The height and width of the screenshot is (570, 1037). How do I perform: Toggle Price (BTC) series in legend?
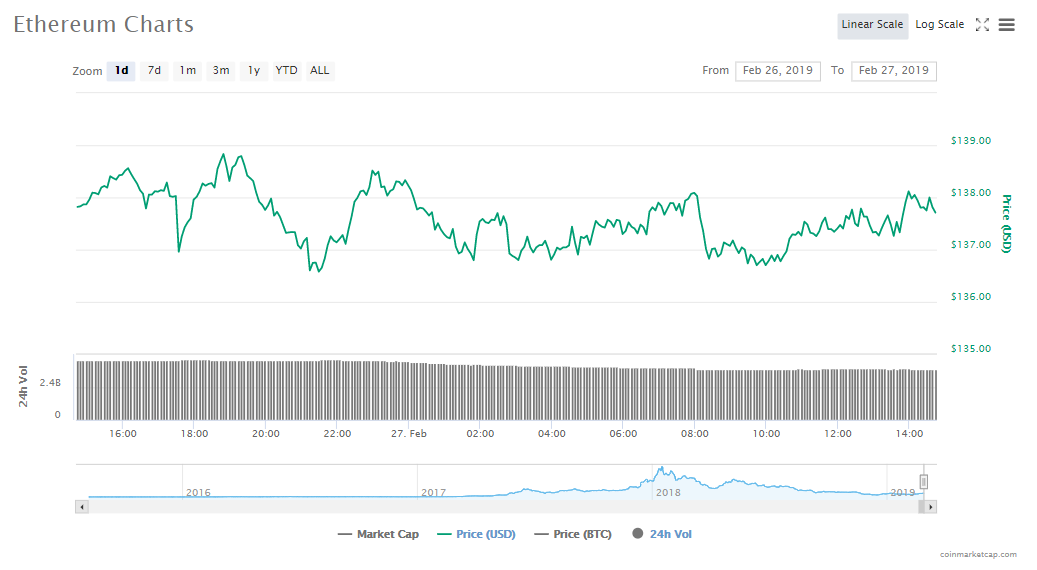coord(573,534)
